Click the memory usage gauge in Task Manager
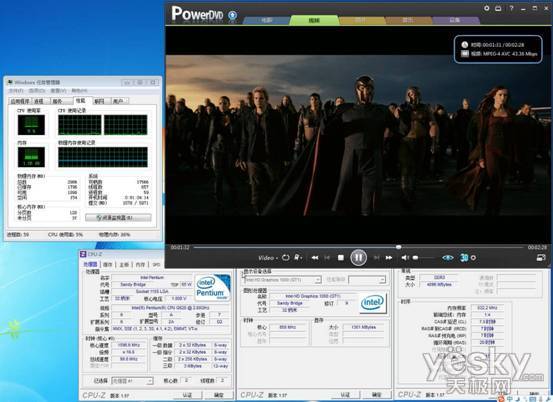Screen dimensions: 553x402 coord(31,157)
